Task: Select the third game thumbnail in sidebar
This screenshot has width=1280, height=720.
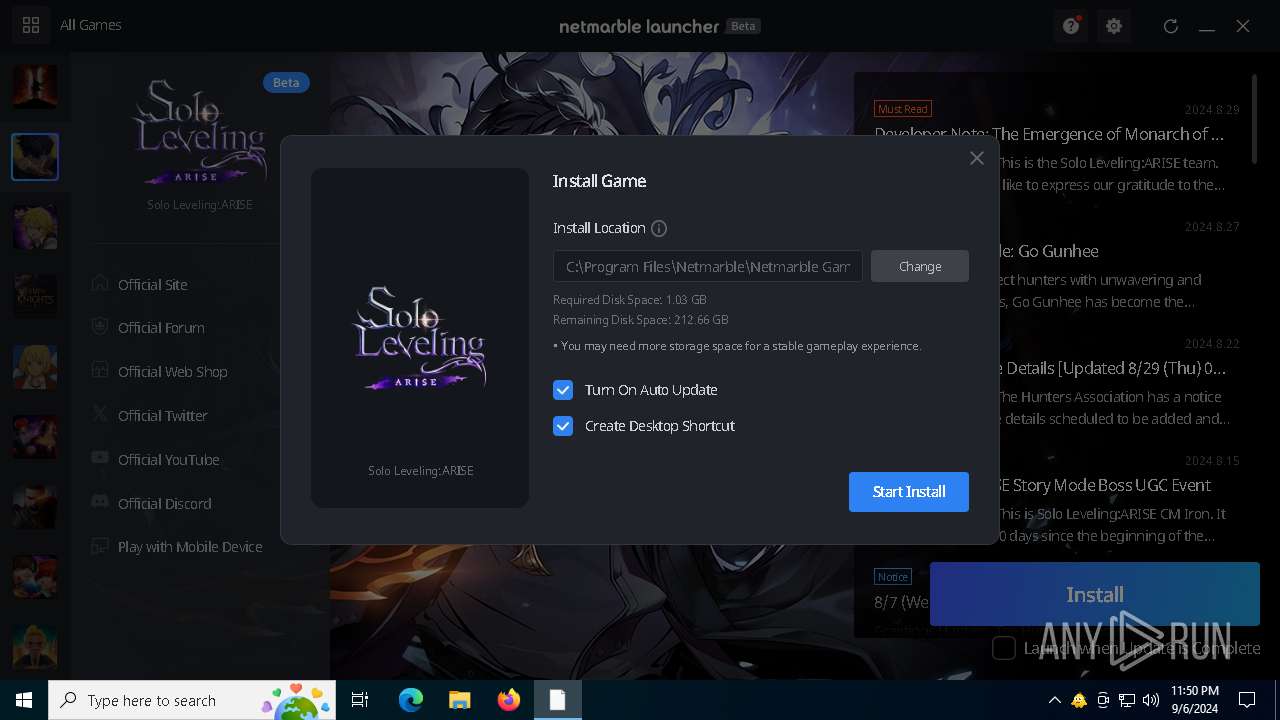Action: pyautogui.click(x=35, y=227)
